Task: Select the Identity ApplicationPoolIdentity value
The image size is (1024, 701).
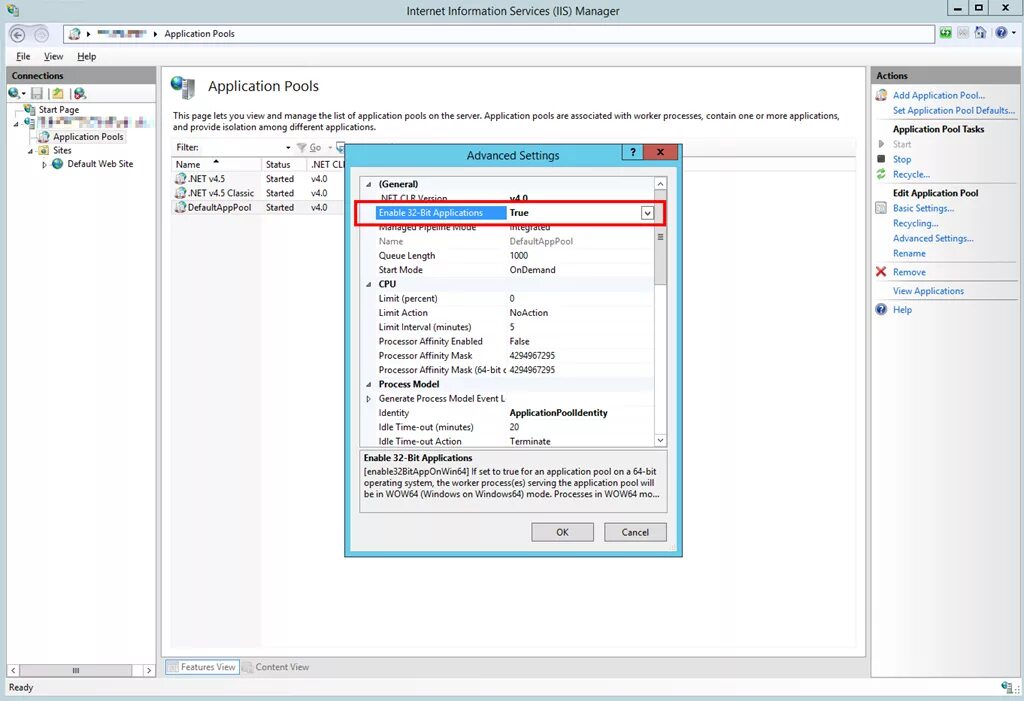Action: pos(558,413)
